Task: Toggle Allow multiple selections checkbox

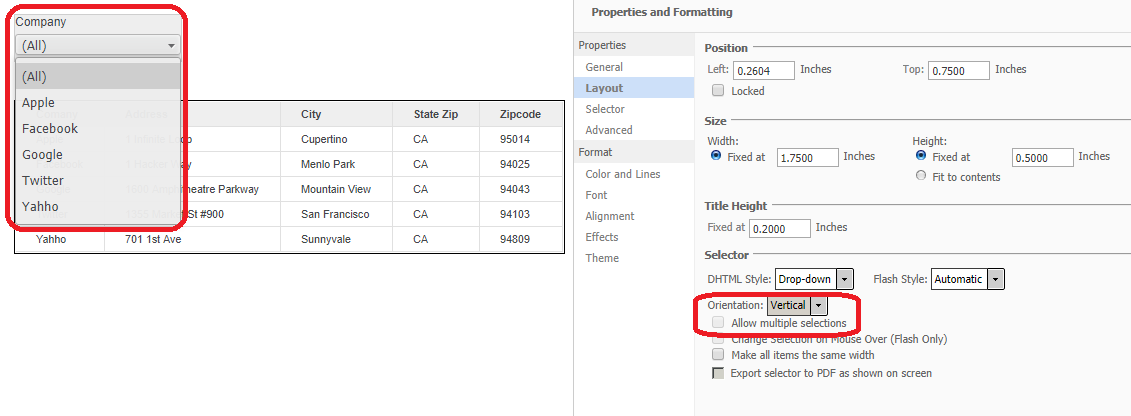Action: coord(718,323)
